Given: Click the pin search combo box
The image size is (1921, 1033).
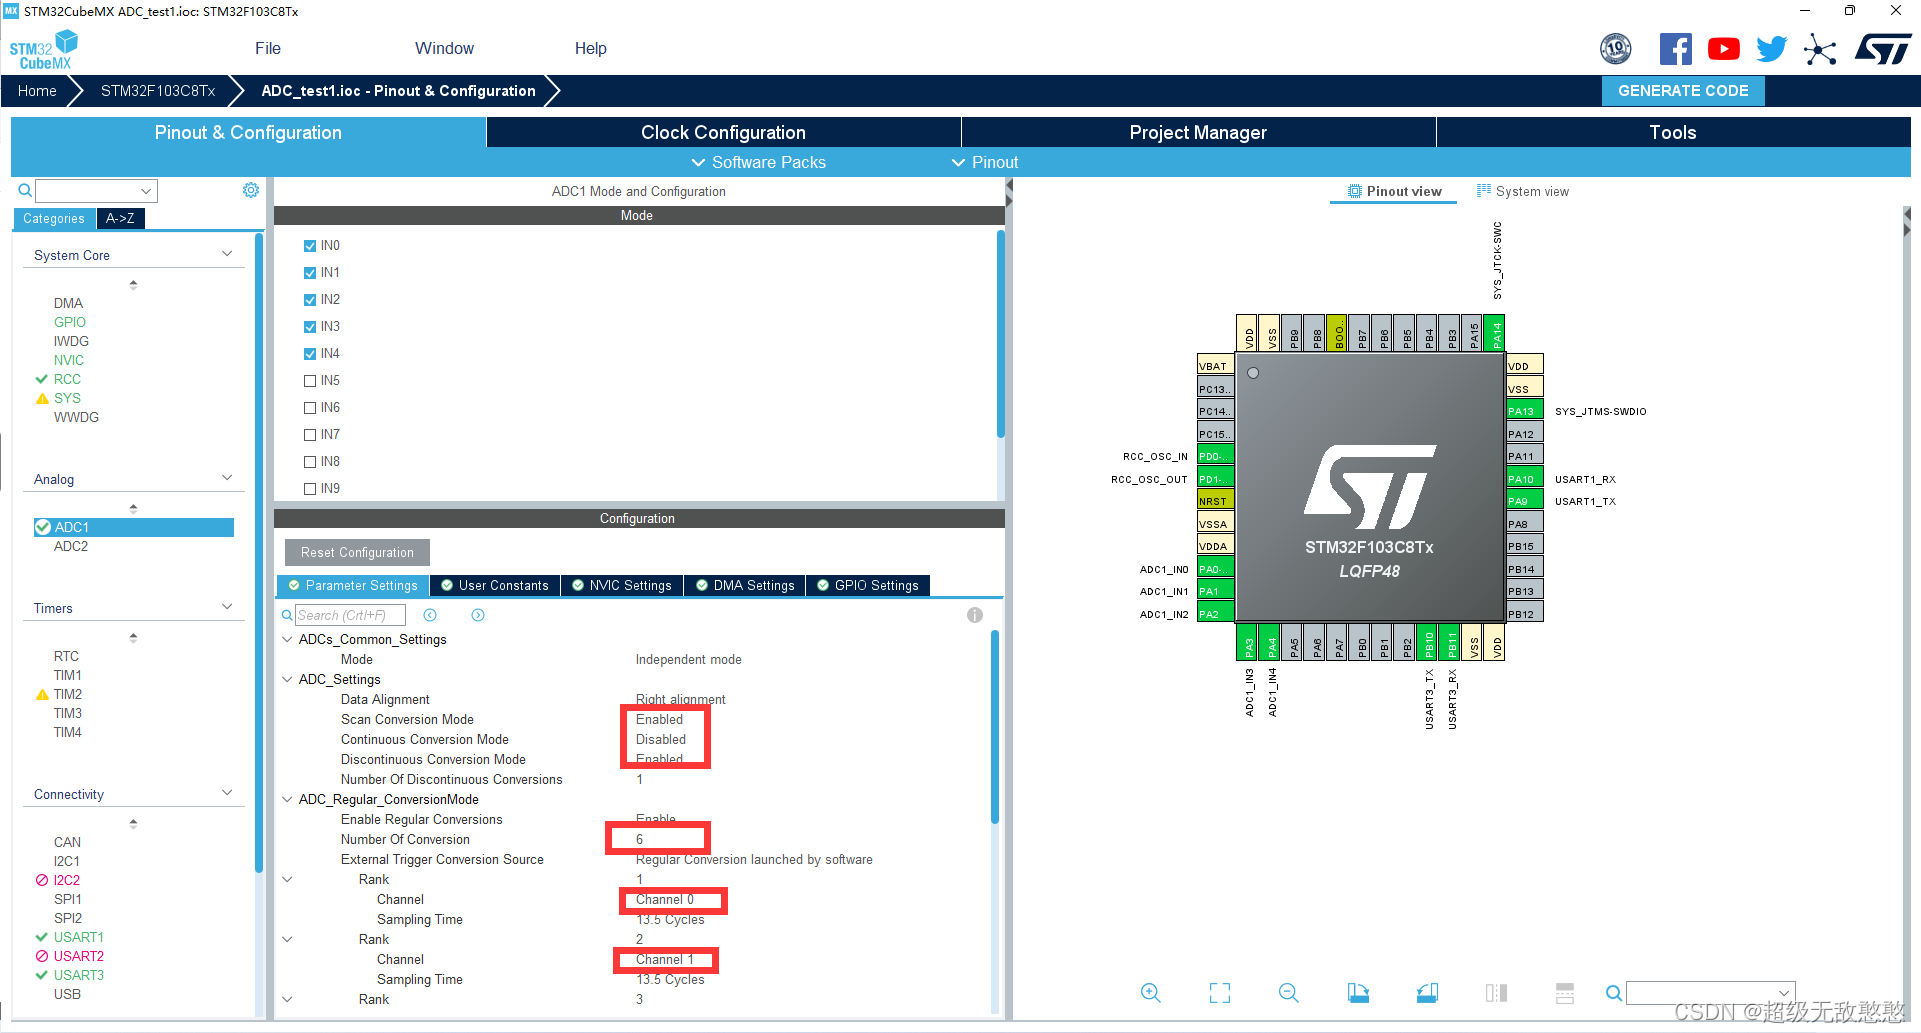Looking at the screenshot, I should pyautogui.click(x=1710, y=993).
